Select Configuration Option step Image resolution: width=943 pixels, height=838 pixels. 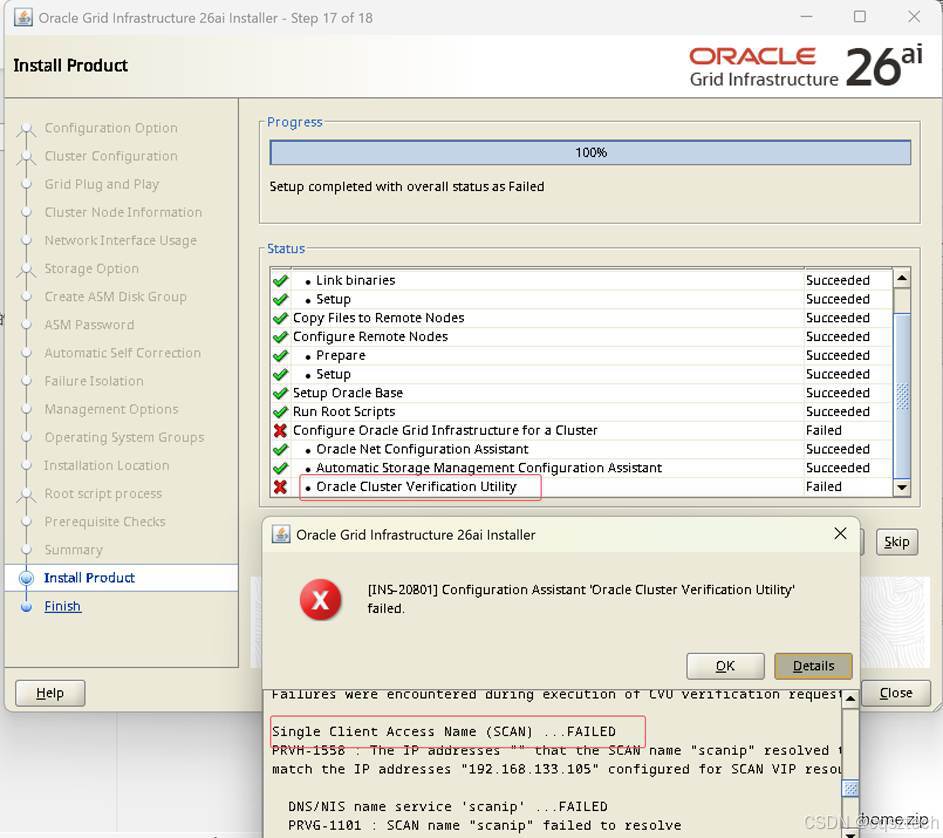point(111,128)
